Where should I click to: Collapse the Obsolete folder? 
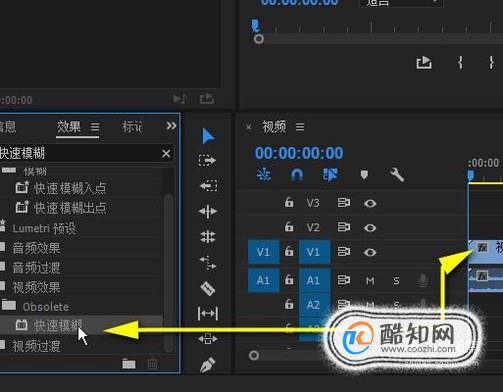point(46,307)
